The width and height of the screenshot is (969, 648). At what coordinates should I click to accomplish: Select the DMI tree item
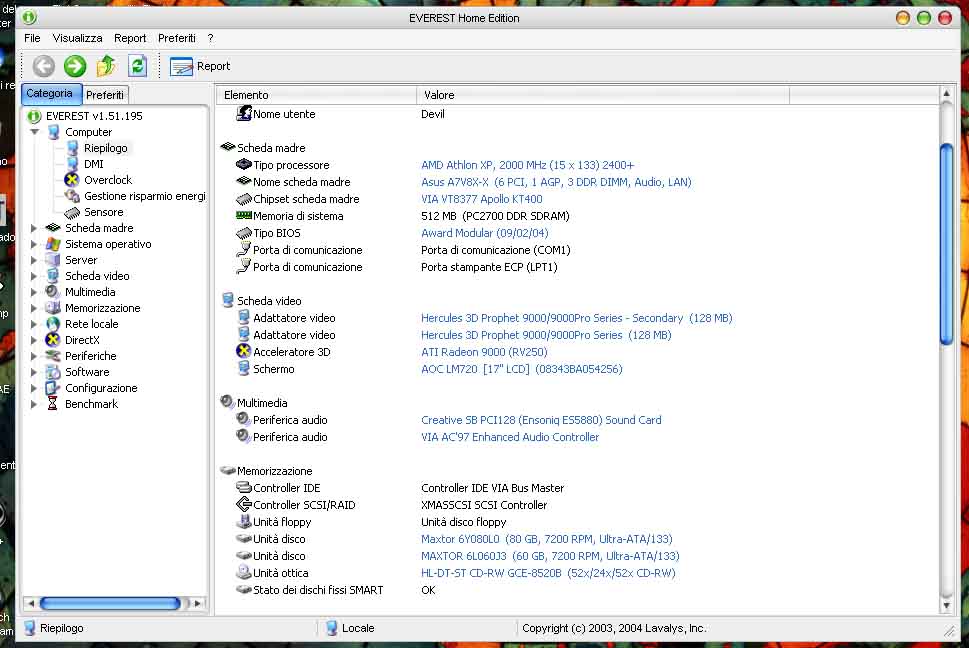[x=94, y=164]
